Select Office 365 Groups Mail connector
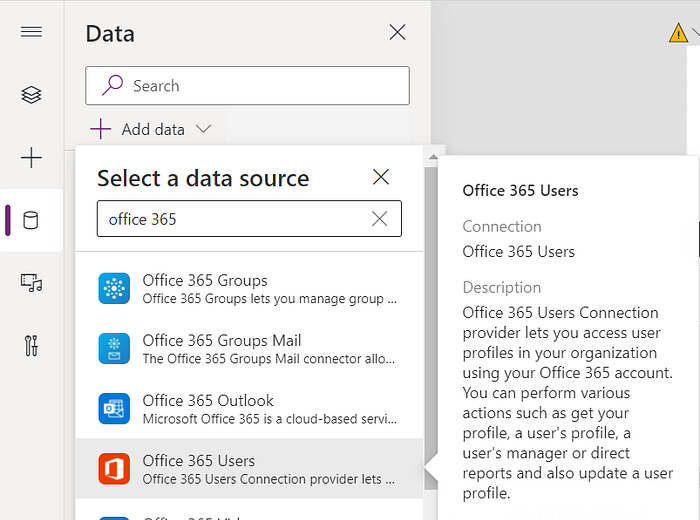Viewport: 700px width, 520px height. tap(249, 349)
